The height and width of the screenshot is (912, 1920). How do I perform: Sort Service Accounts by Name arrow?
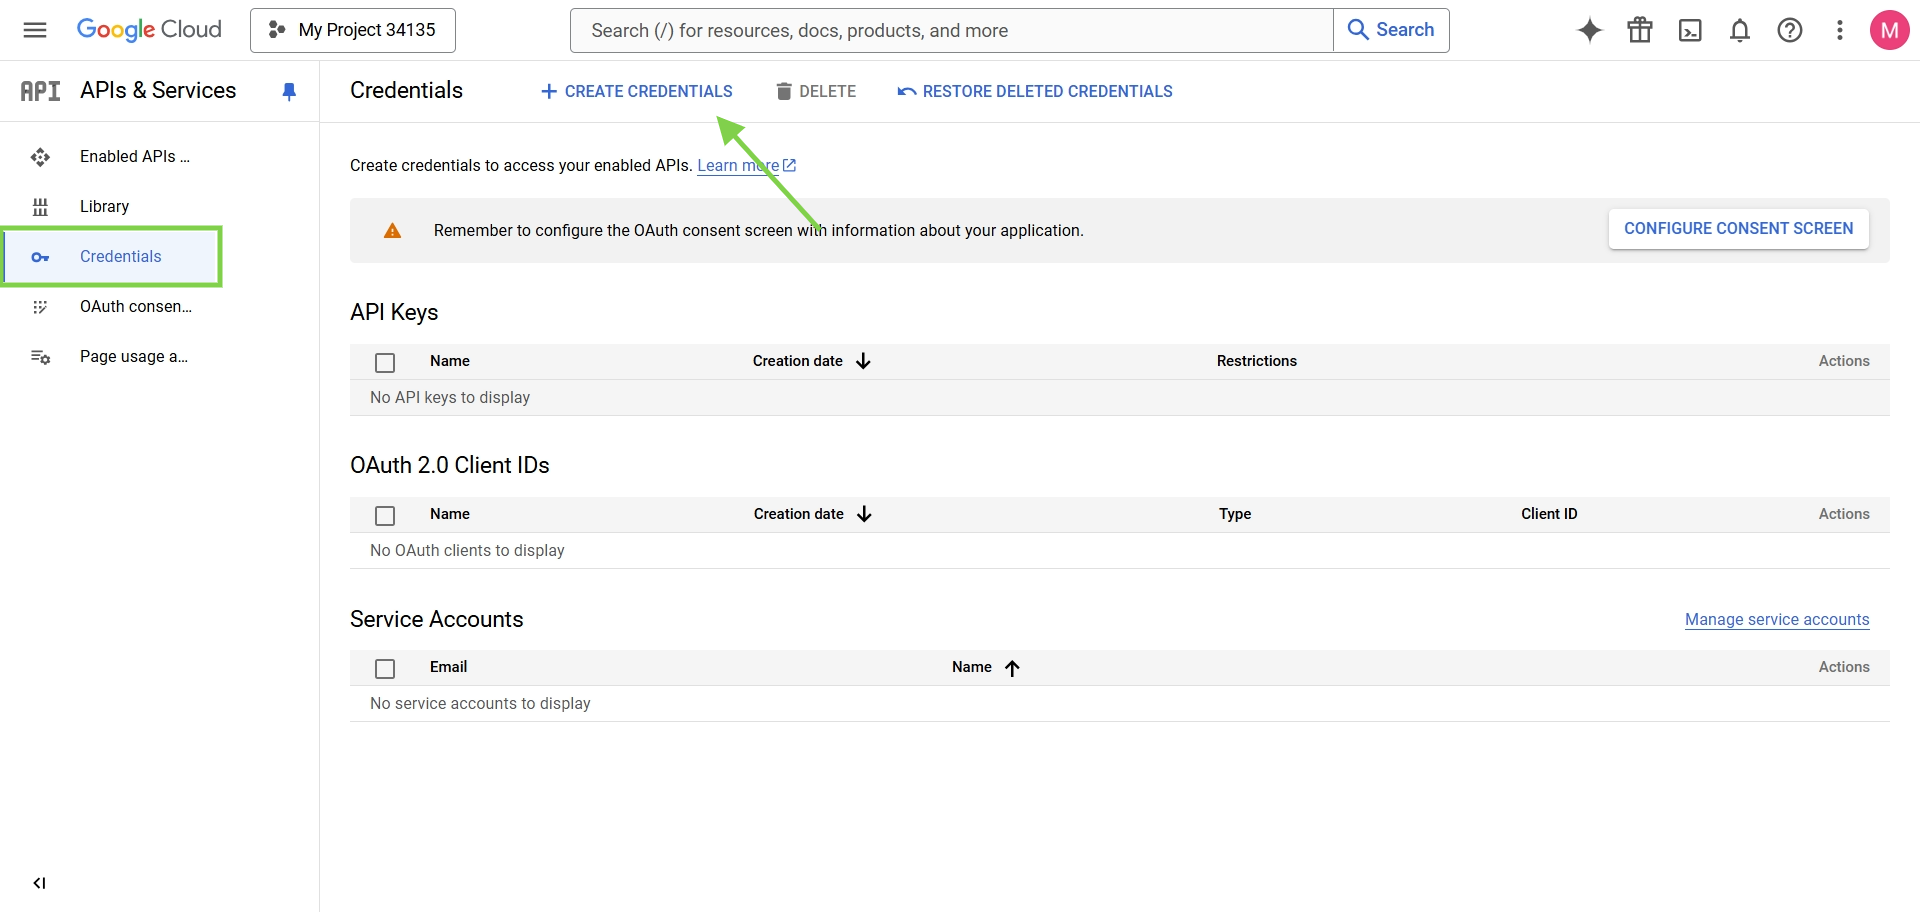tap(1012, 668)
